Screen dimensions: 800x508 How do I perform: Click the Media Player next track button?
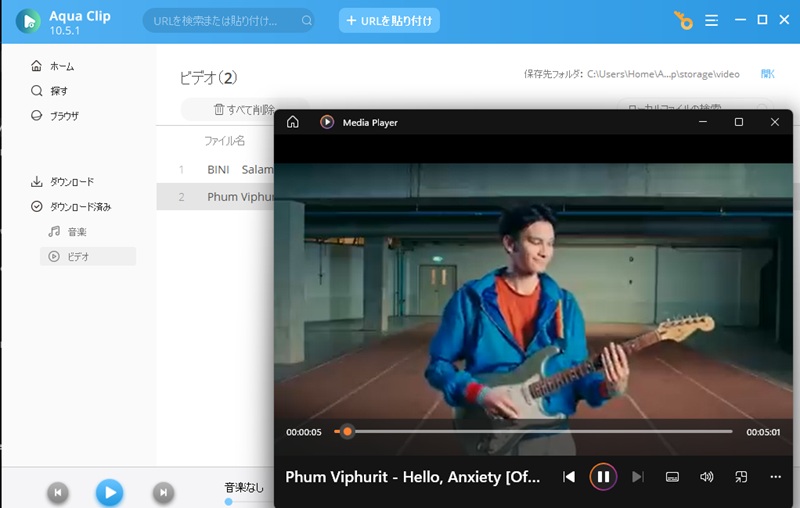pos(638,476)
